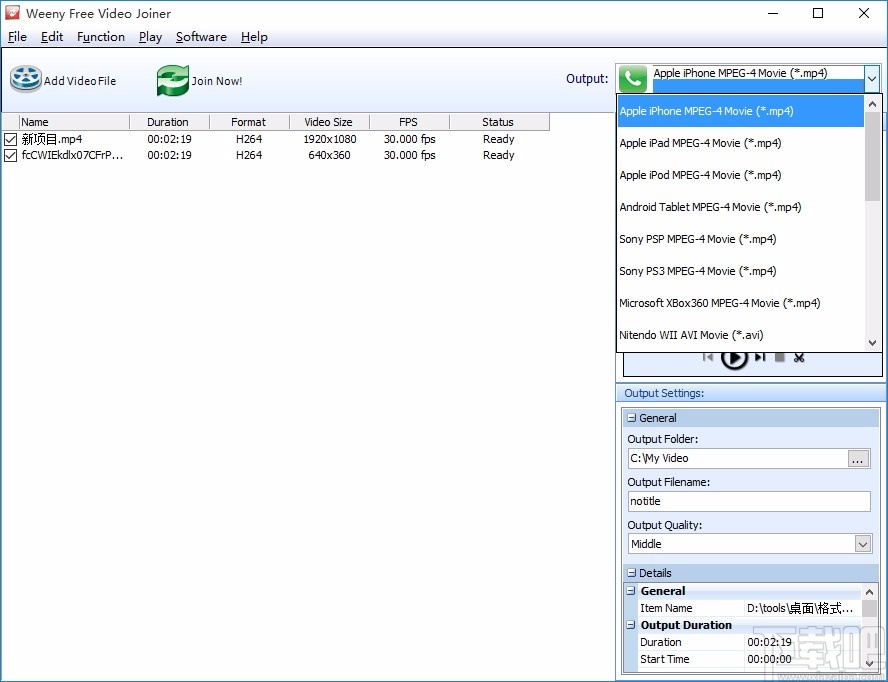Collapse the Details section
Image resolution: width=888 pixels, height=682 pixels.
coord(631,573)
